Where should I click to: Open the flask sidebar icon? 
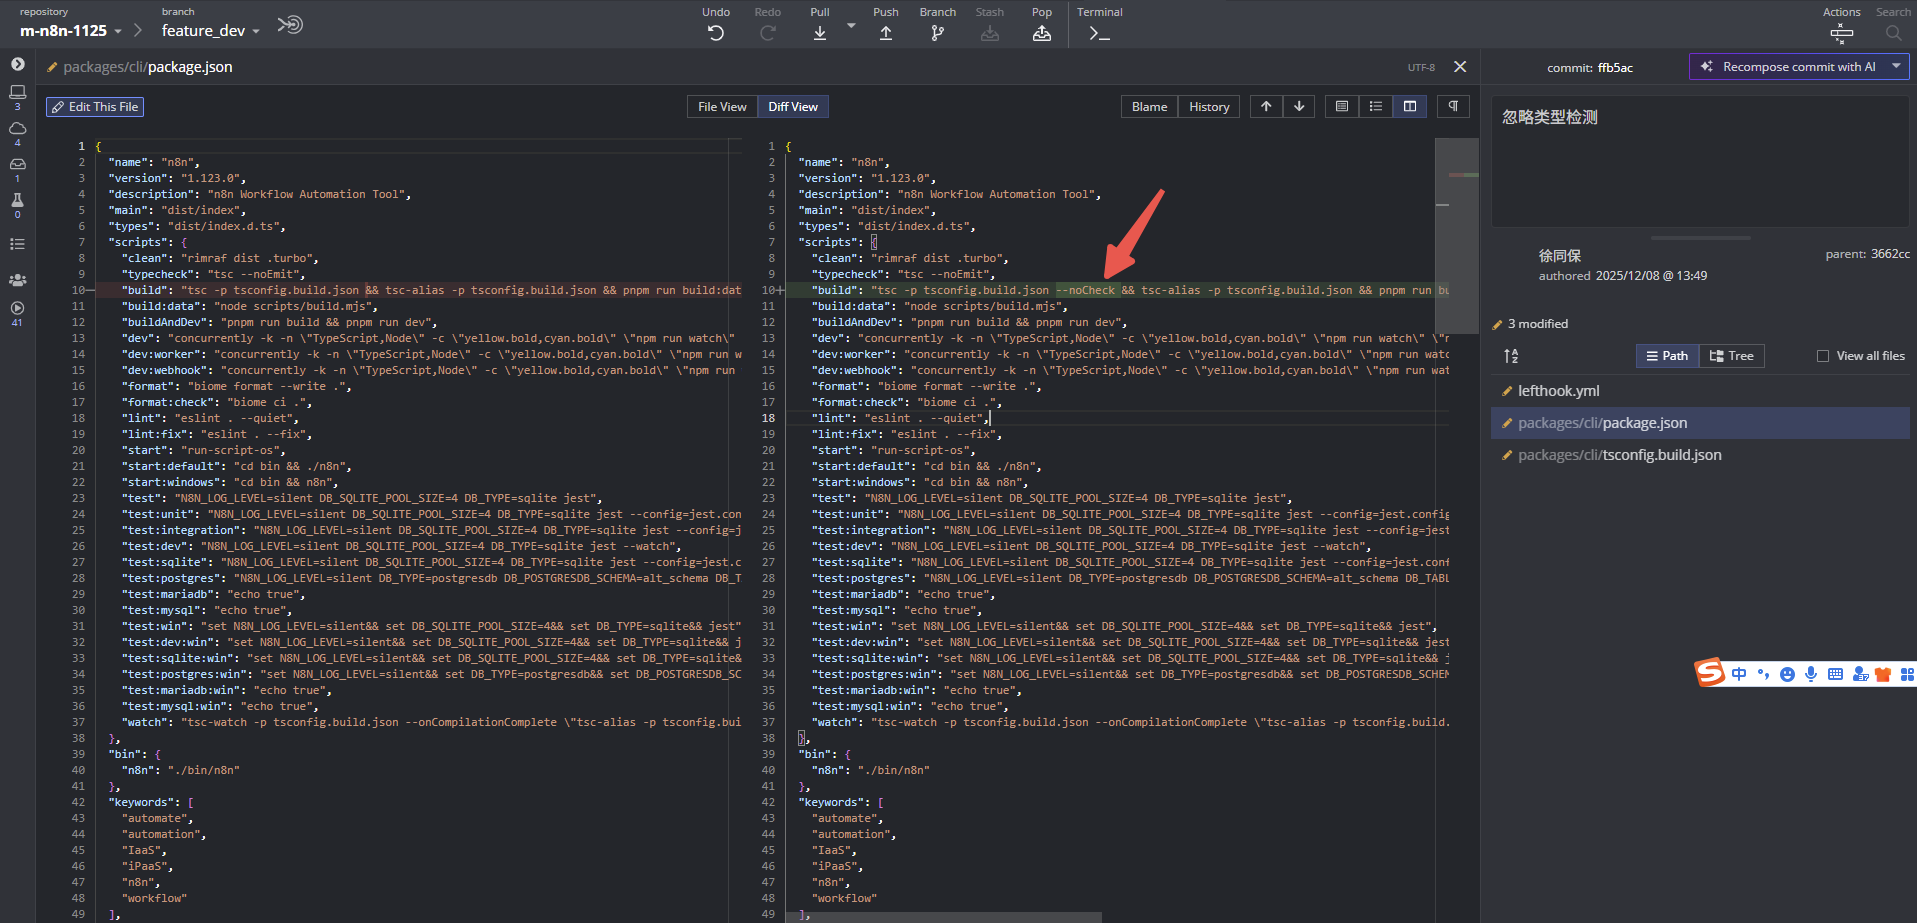click(17, 200)
